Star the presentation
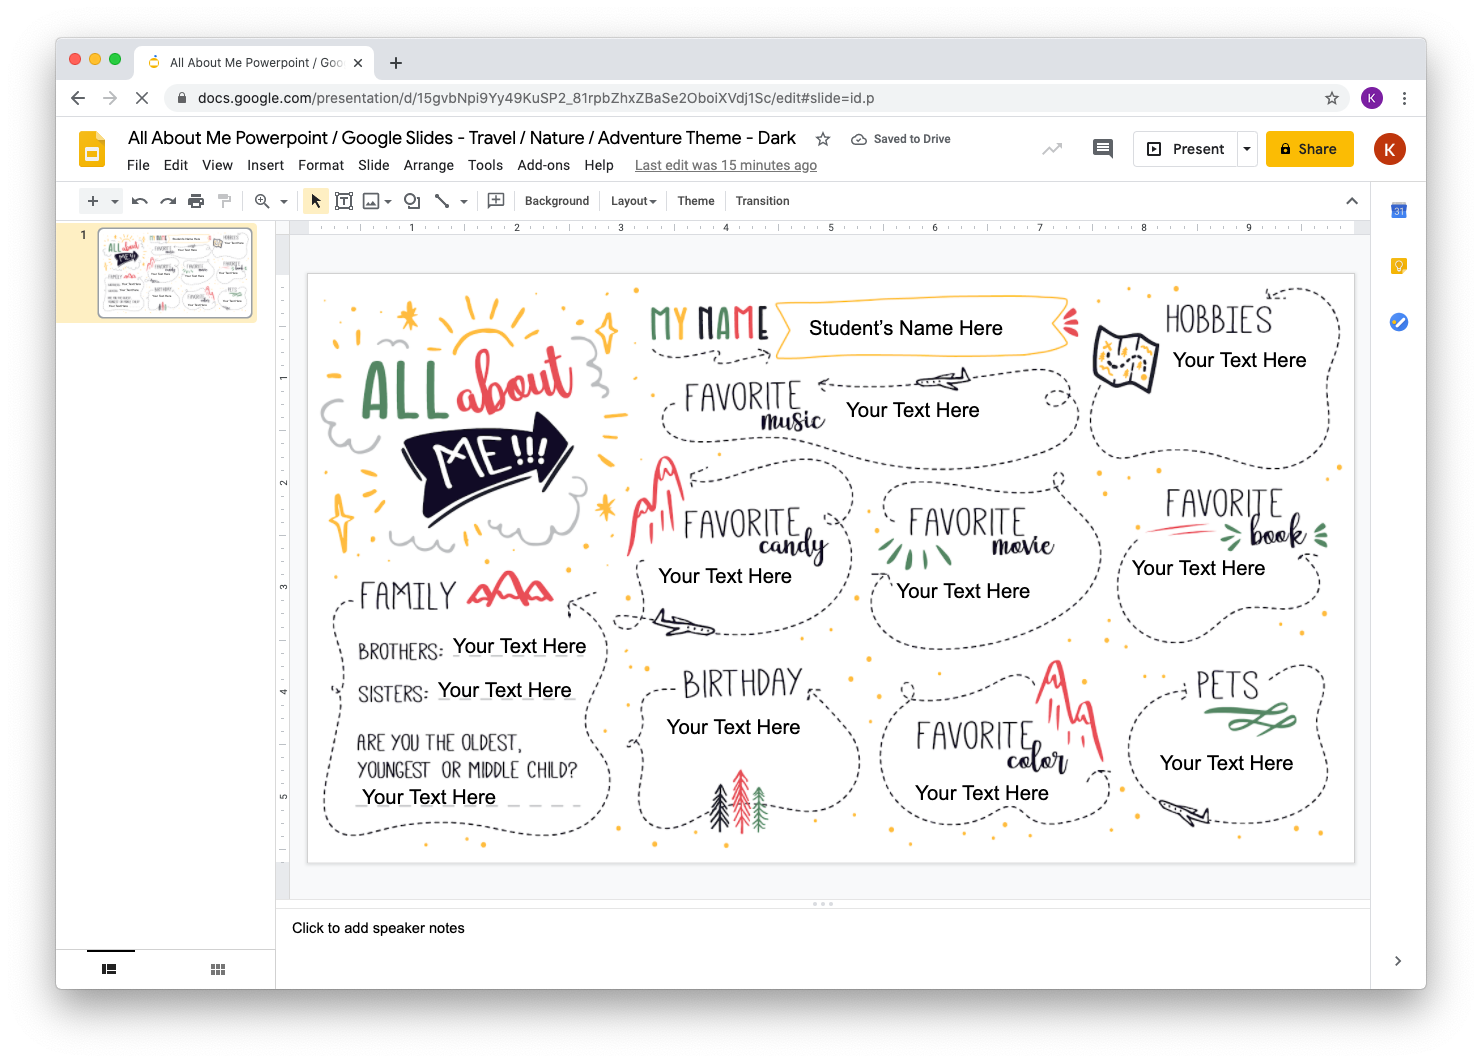Screen dimensions: 1482x1063 [x=822, y=139]
